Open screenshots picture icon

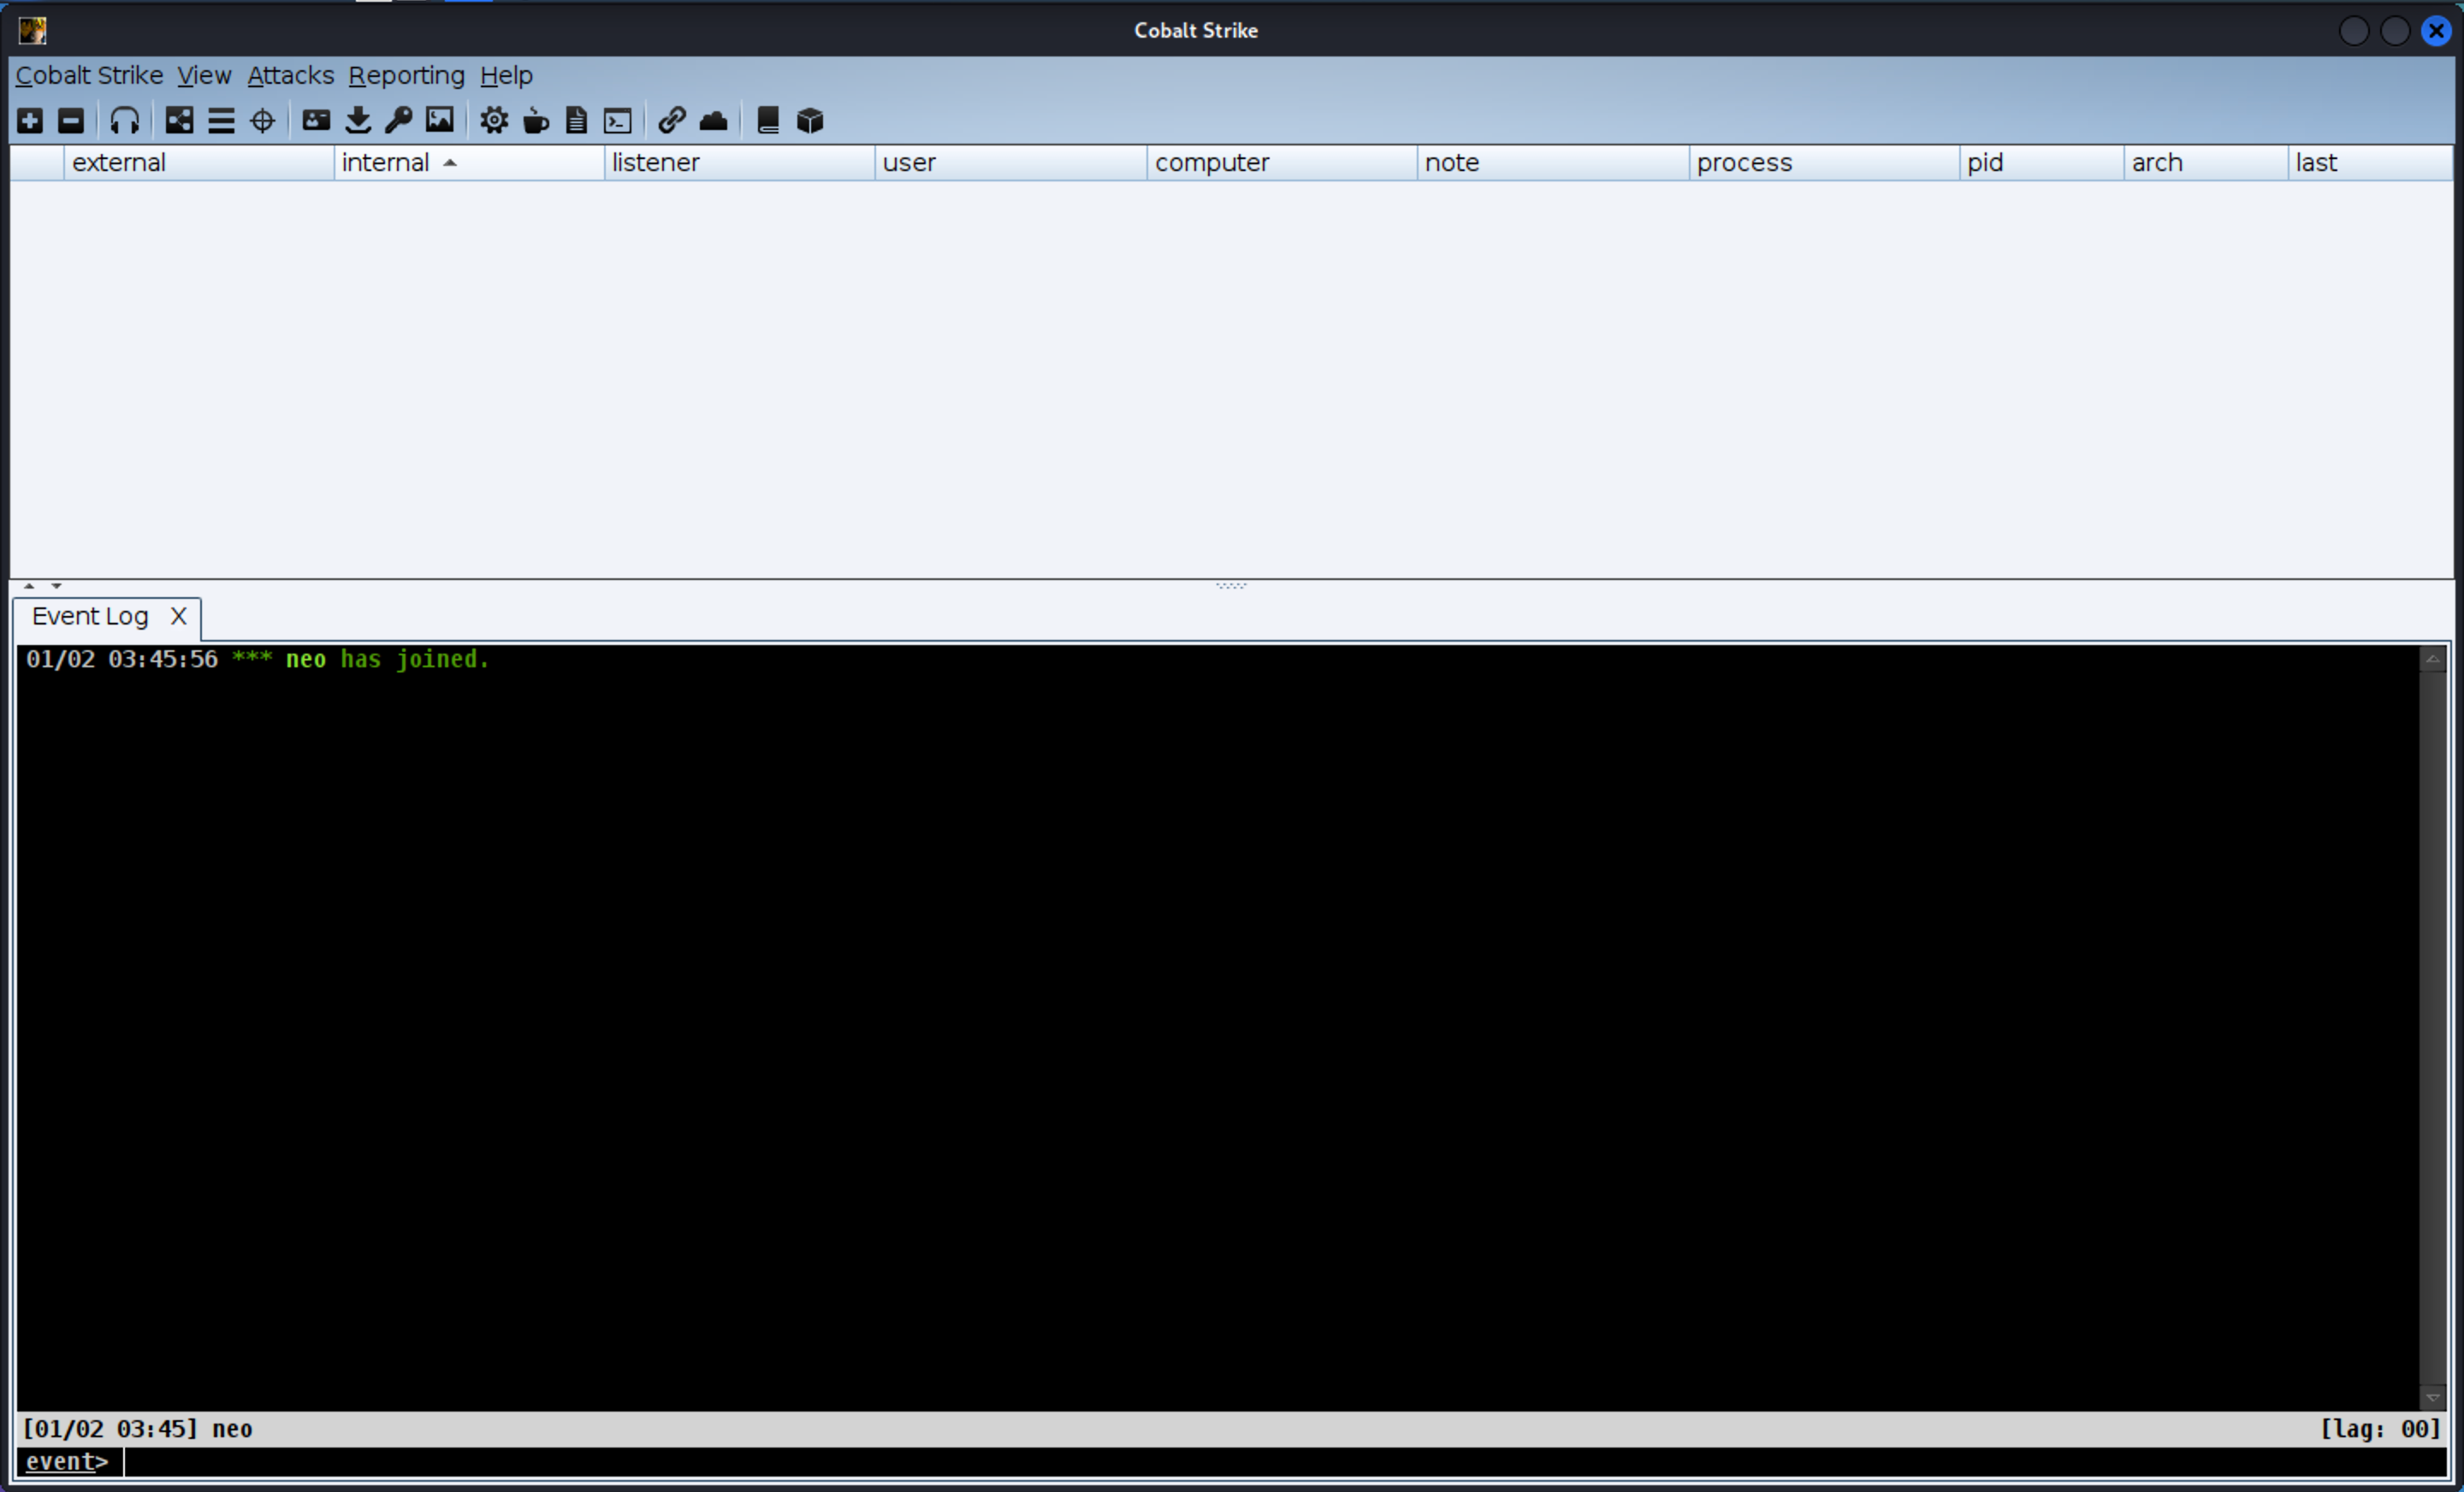pos(440,121)
